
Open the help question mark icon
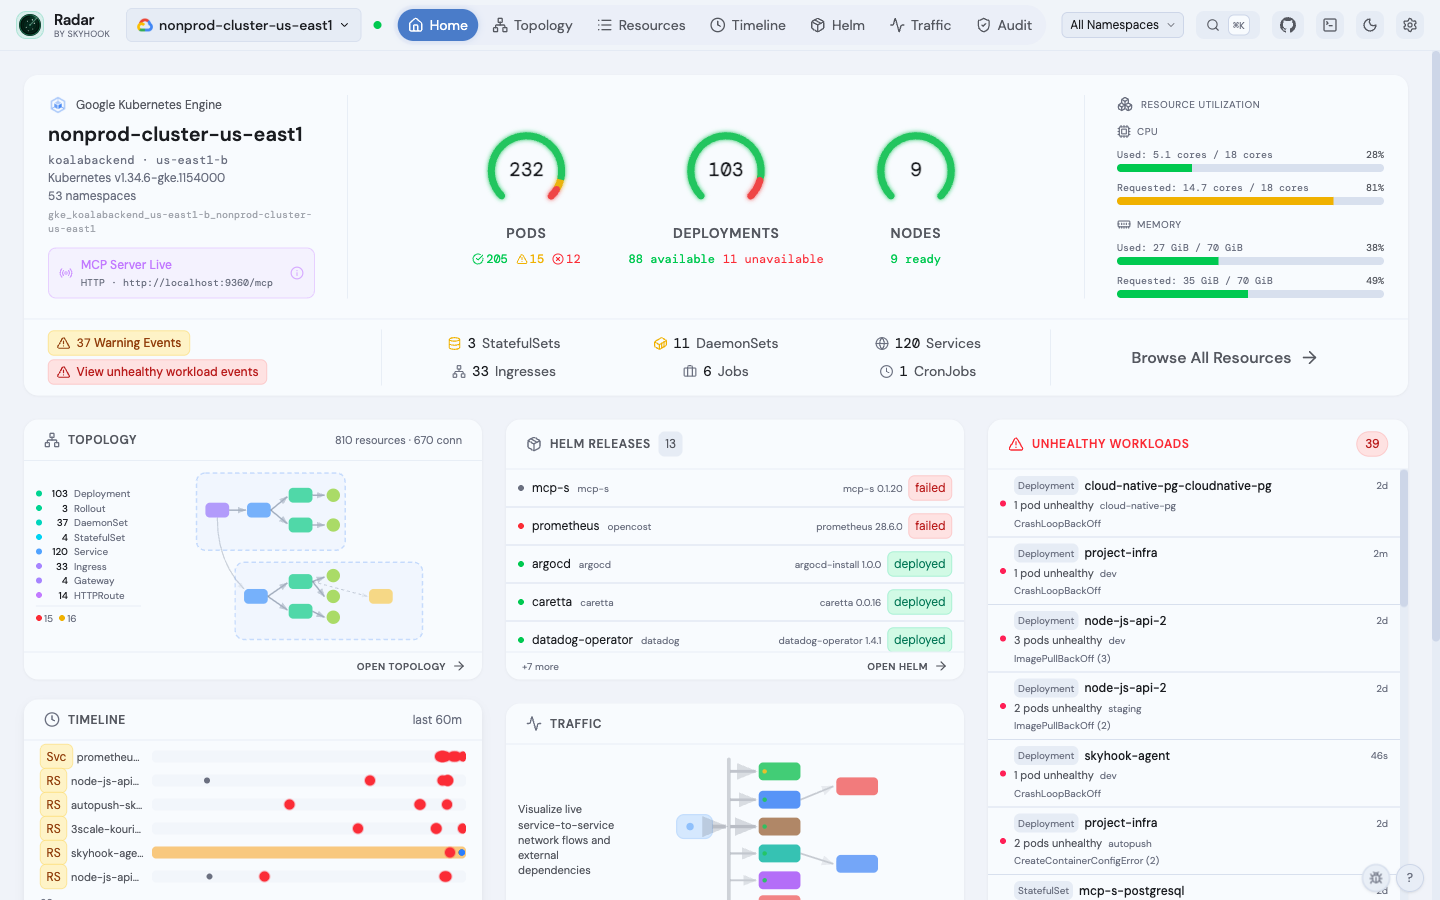click(x=1410, y=878)
